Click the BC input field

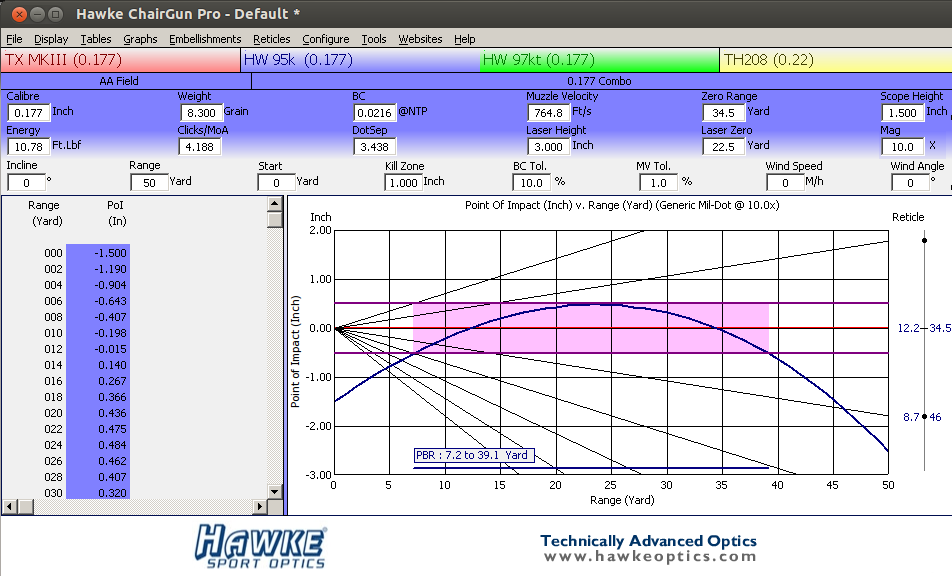point(375,113)
